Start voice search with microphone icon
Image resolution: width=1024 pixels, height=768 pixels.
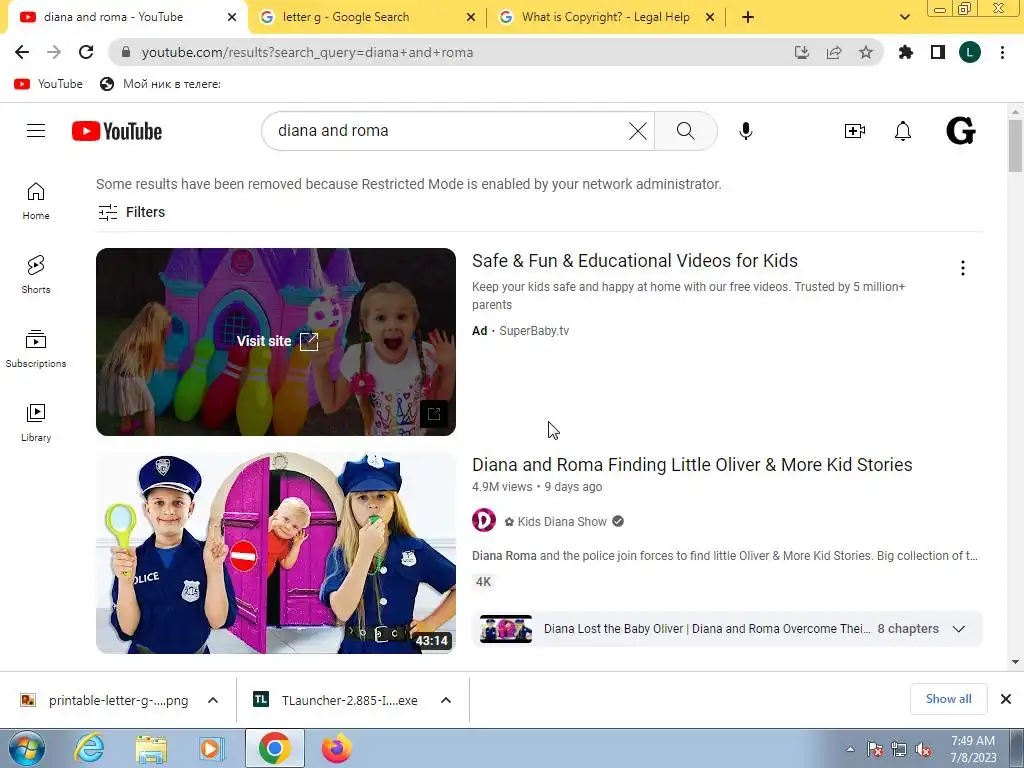coord(745,131)
